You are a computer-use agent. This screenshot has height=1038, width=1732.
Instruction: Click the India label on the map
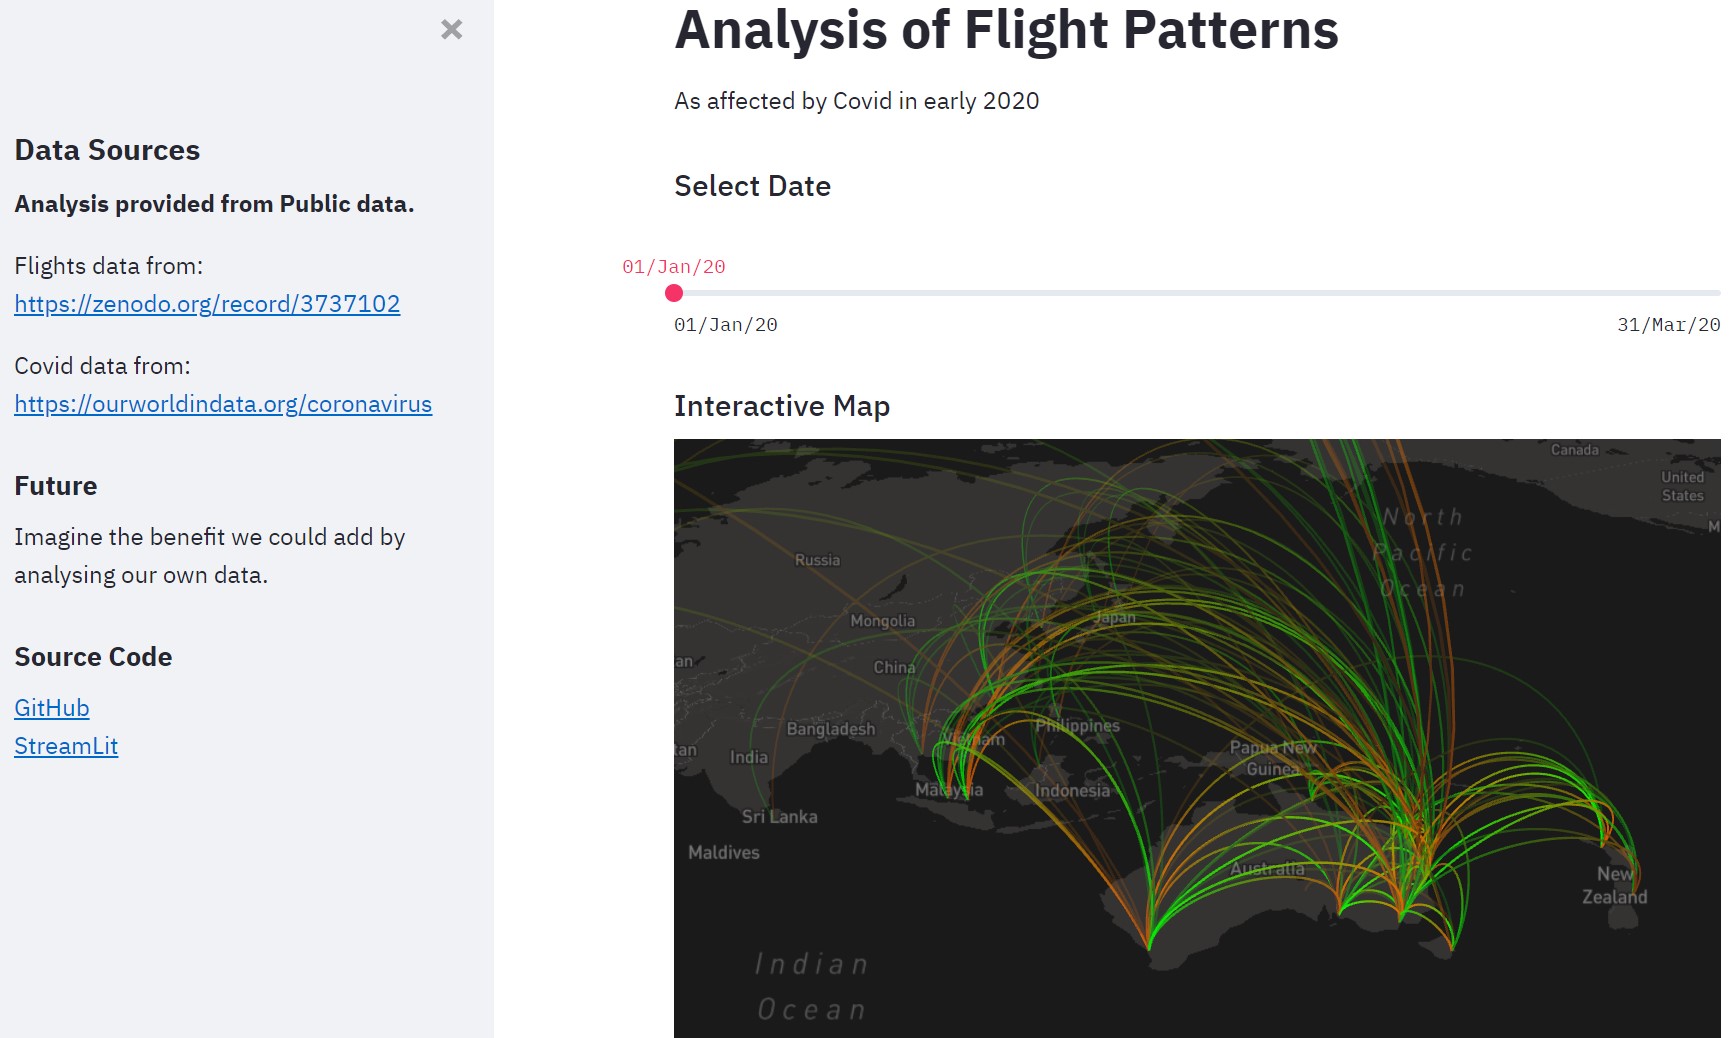tap(749, 757)
